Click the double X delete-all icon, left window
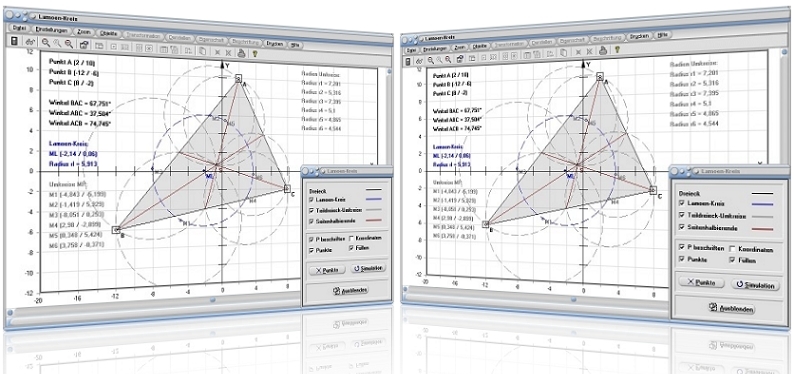 coord(228,52)
